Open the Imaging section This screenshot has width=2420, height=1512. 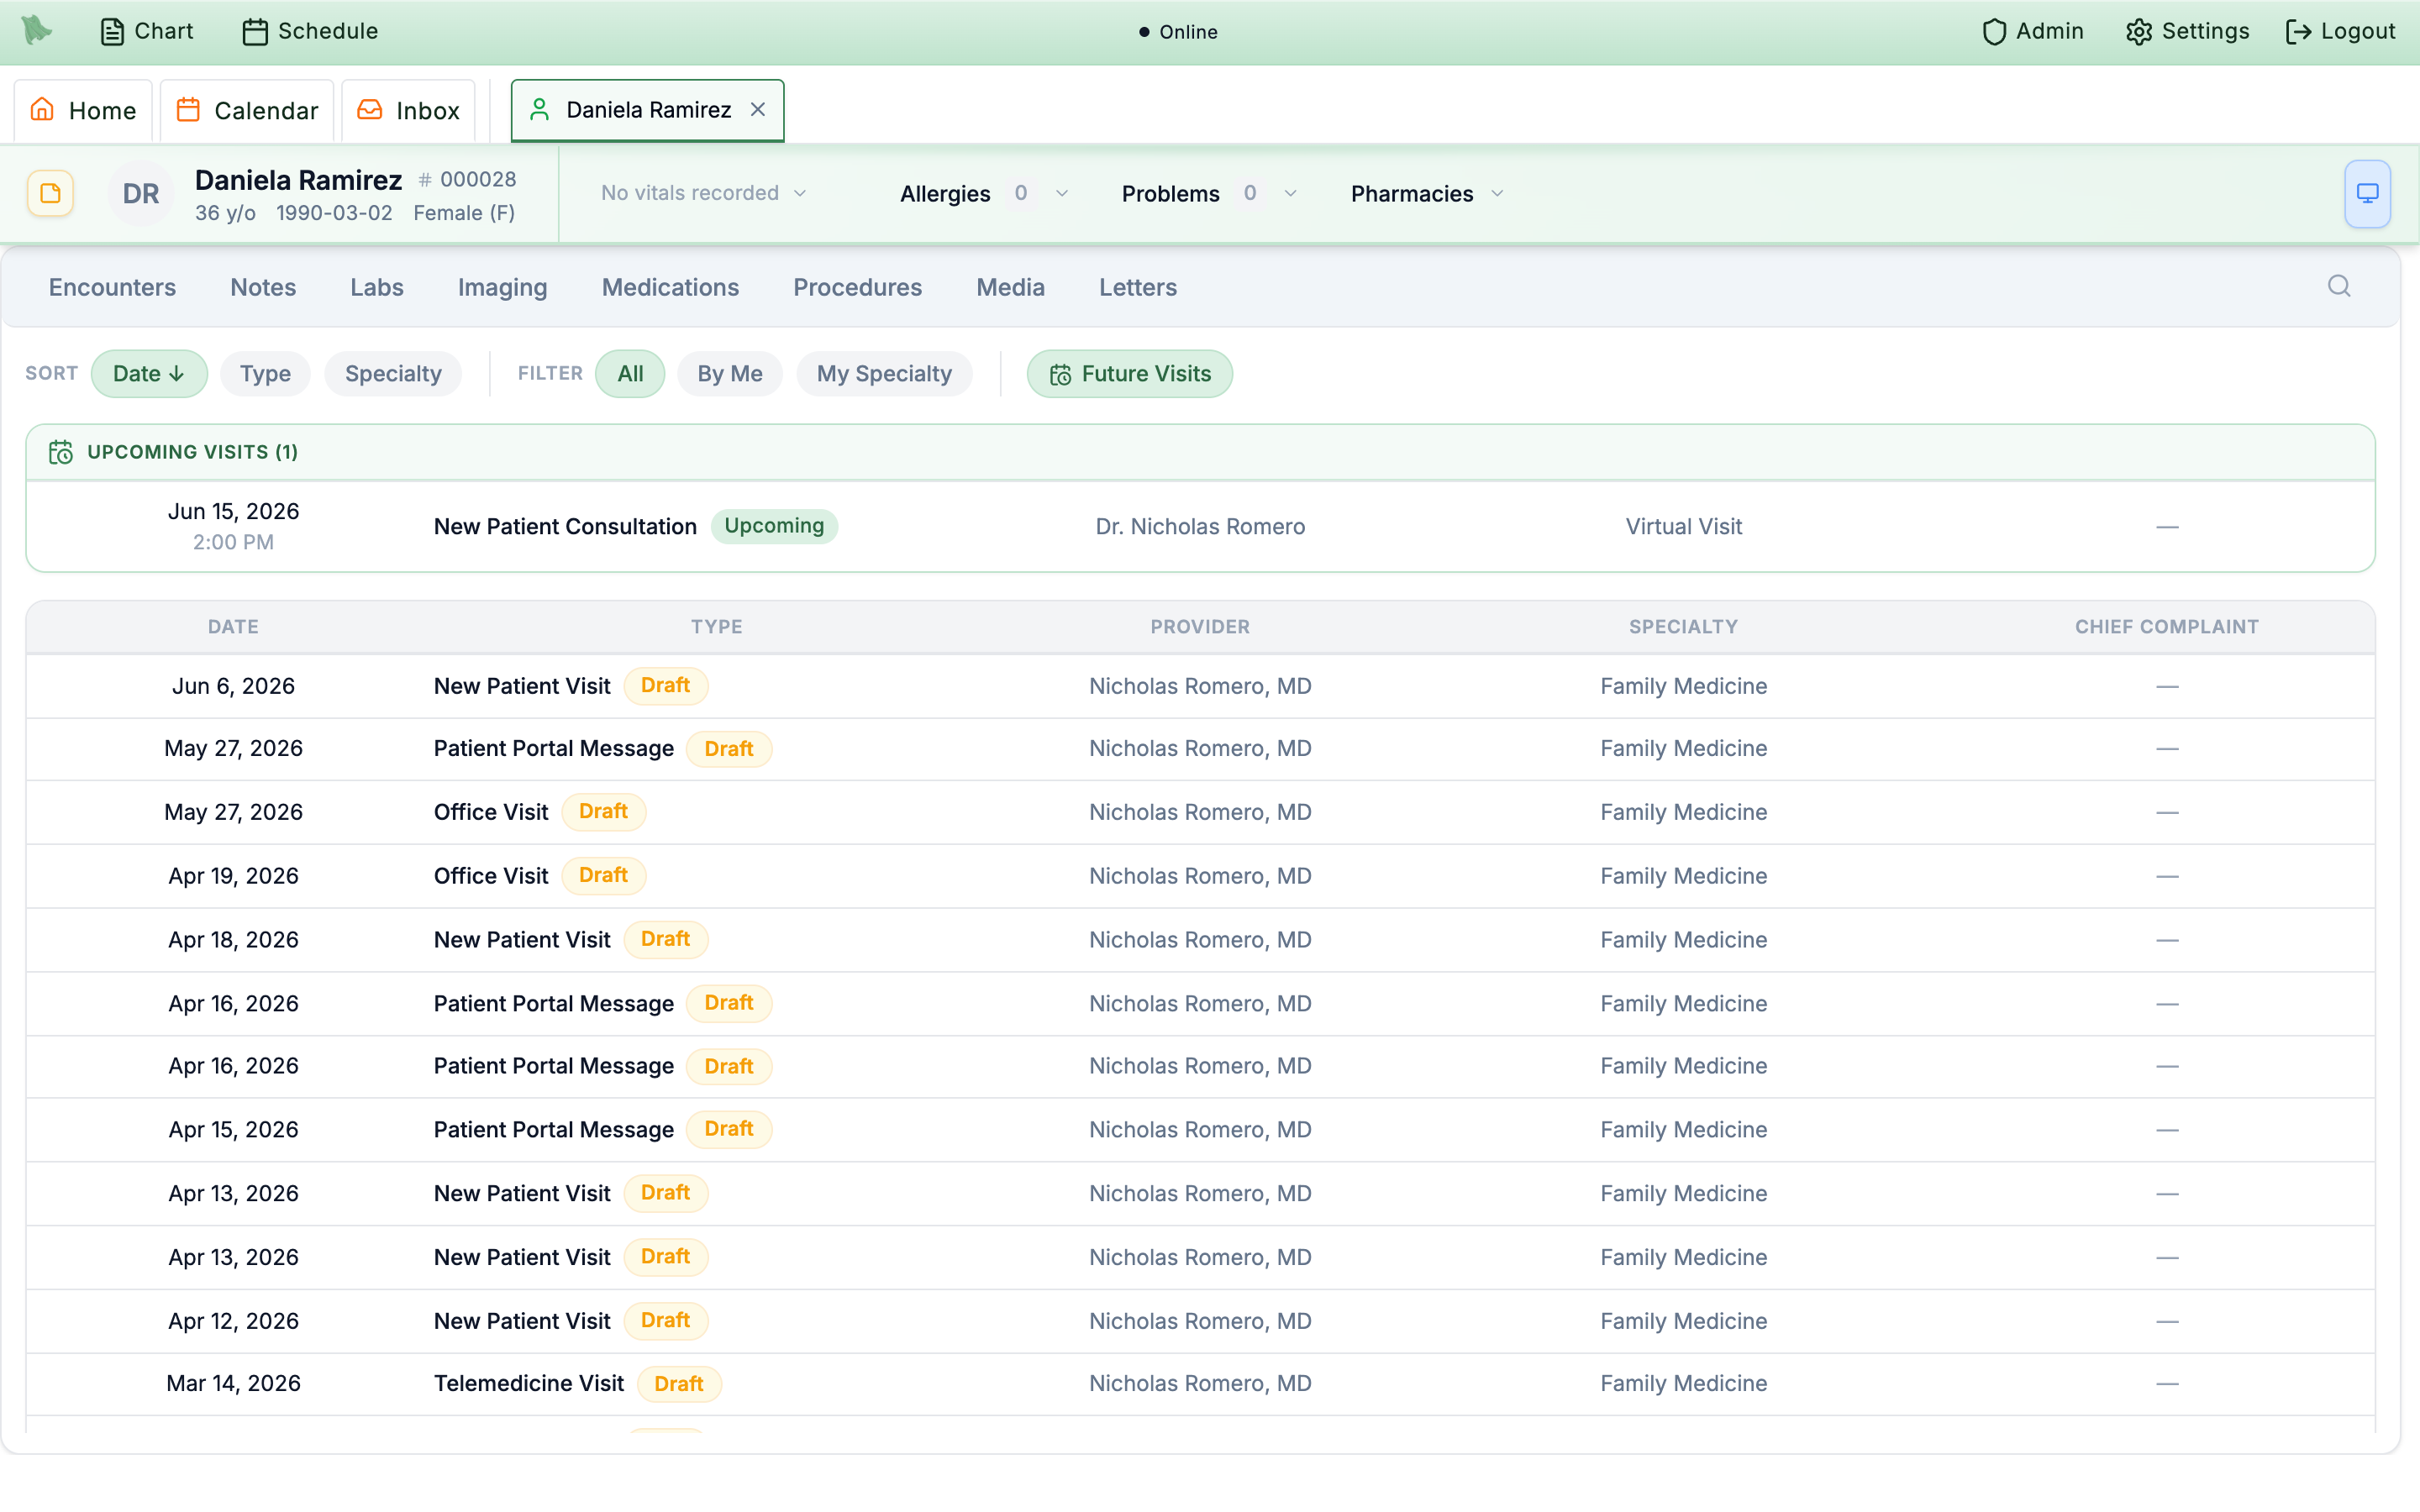coord(502,287)
